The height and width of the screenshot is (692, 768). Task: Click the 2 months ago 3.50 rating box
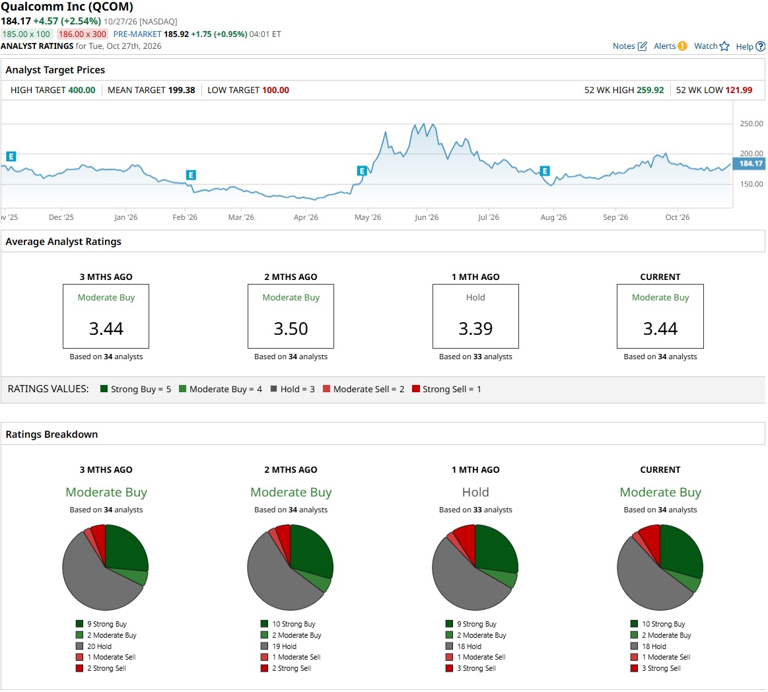point(291,316)
